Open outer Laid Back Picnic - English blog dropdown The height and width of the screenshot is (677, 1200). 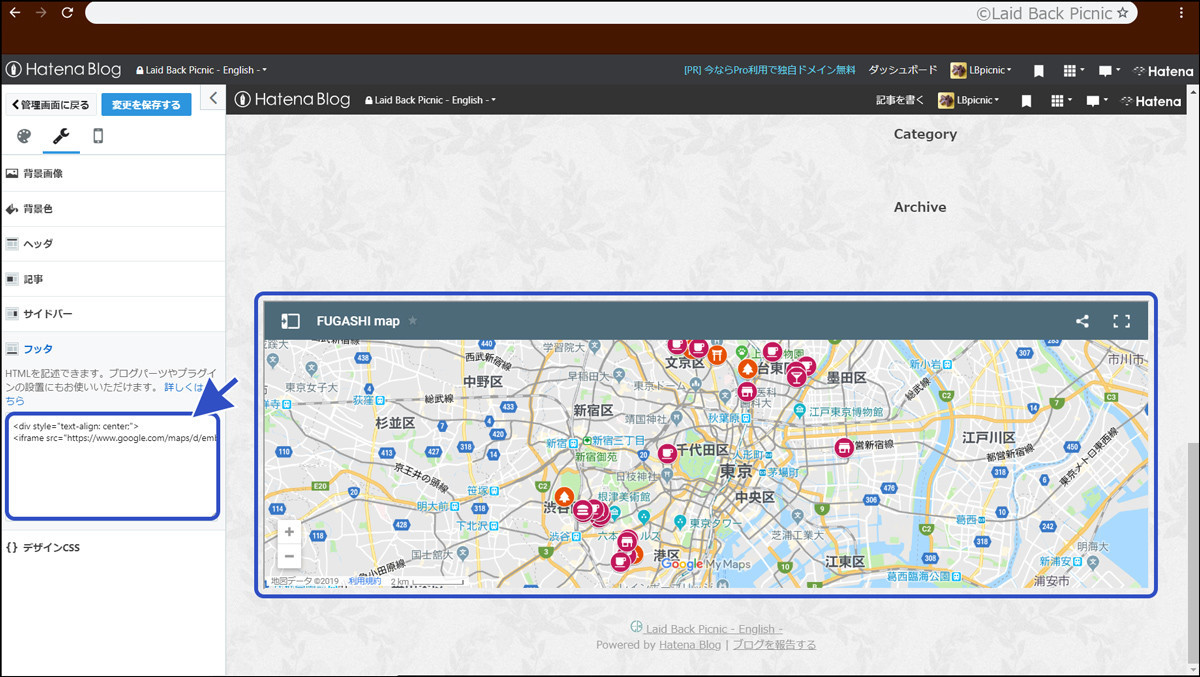[x=202, y=70]
